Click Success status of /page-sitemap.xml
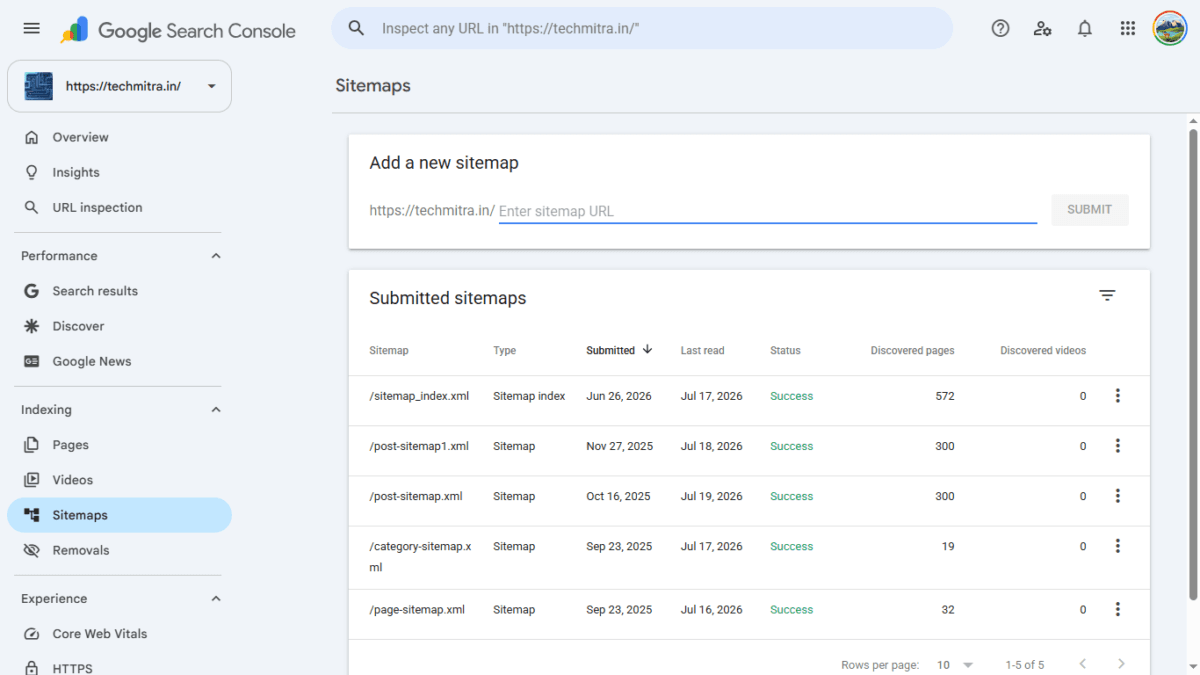This screenshot has height=675, width=1200. [x=792, y=609]
